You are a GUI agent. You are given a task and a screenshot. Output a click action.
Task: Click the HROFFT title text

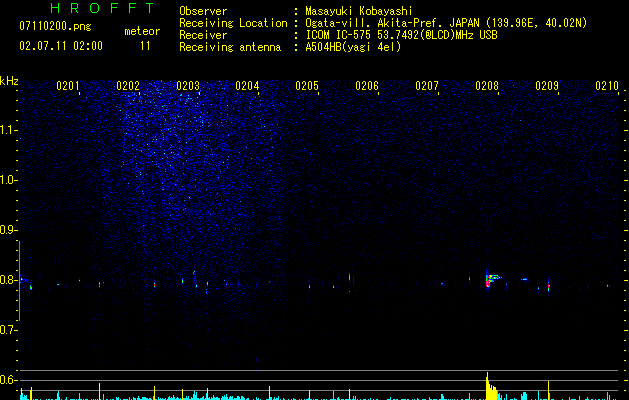click(103, 8)
